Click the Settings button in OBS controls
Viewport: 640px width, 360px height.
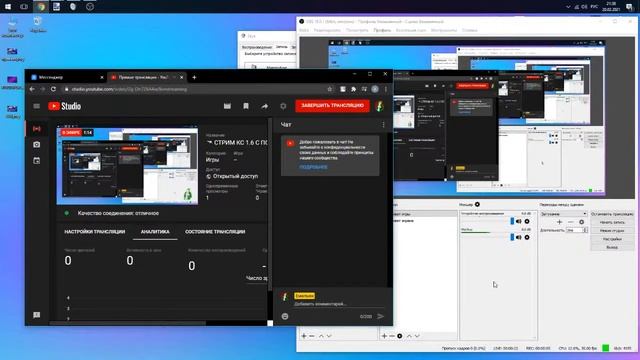612,239
